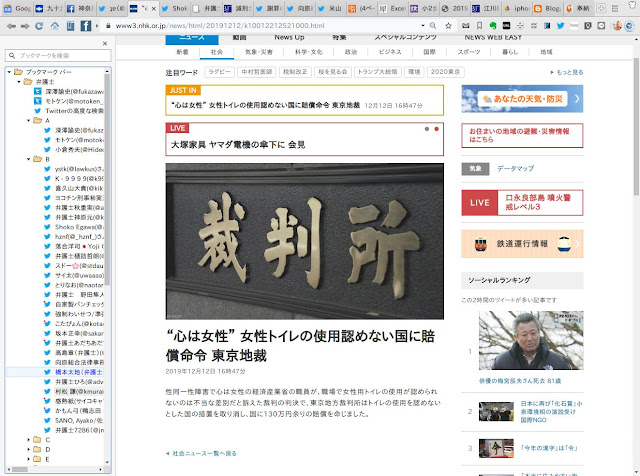Open the LIVE 大塚家具 ヤマダ電機 headline
Screen dimensions: 640x476
pyautogui.click(x=238, y=145)
